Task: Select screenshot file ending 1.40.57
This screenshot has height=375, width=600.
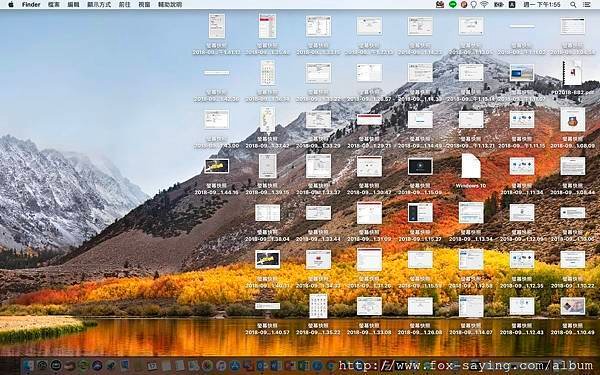Action: coord(267,306)
